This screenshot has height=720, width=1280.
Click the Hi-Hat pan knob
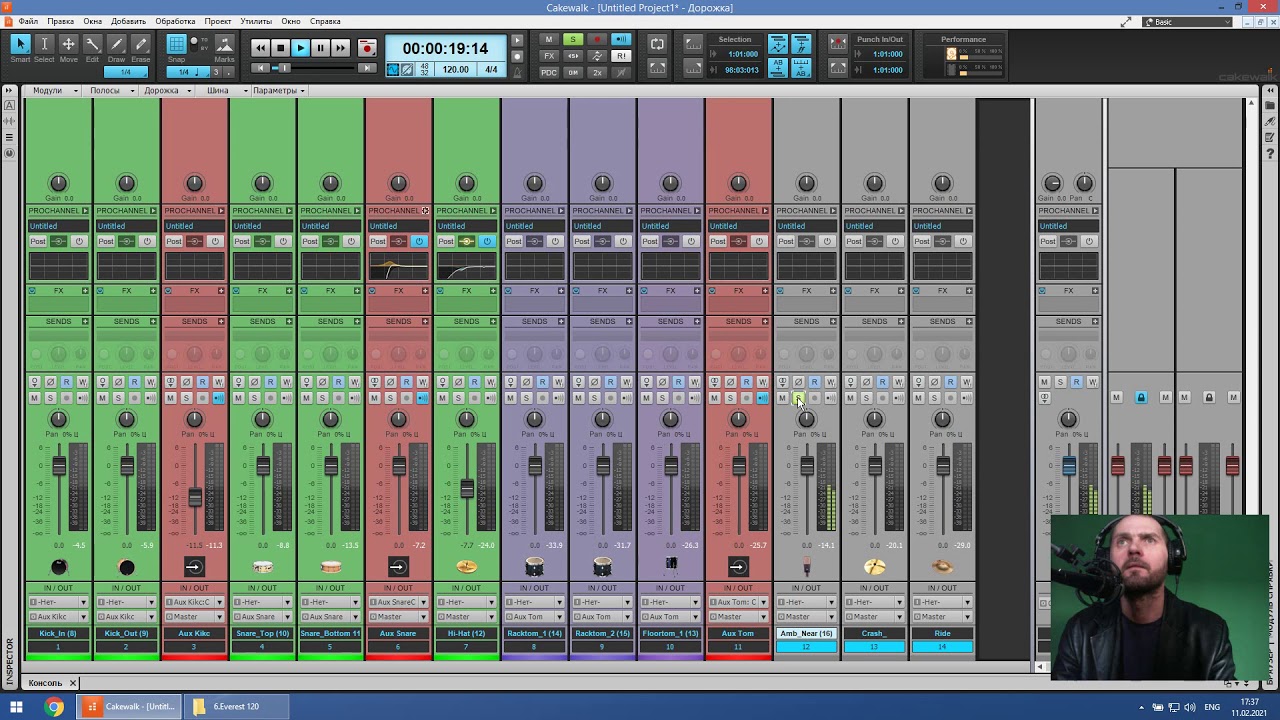click(x=466, y=419)
